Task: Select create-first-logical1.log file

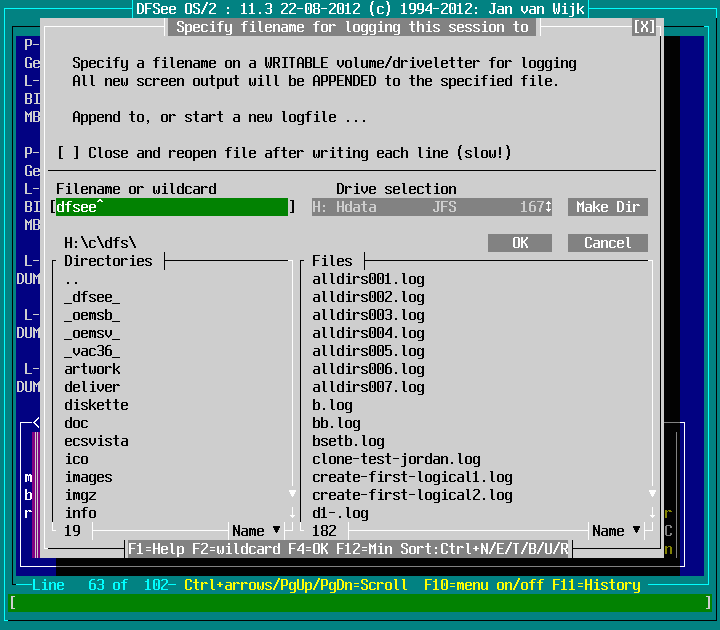Action: (x=412, y=477)
